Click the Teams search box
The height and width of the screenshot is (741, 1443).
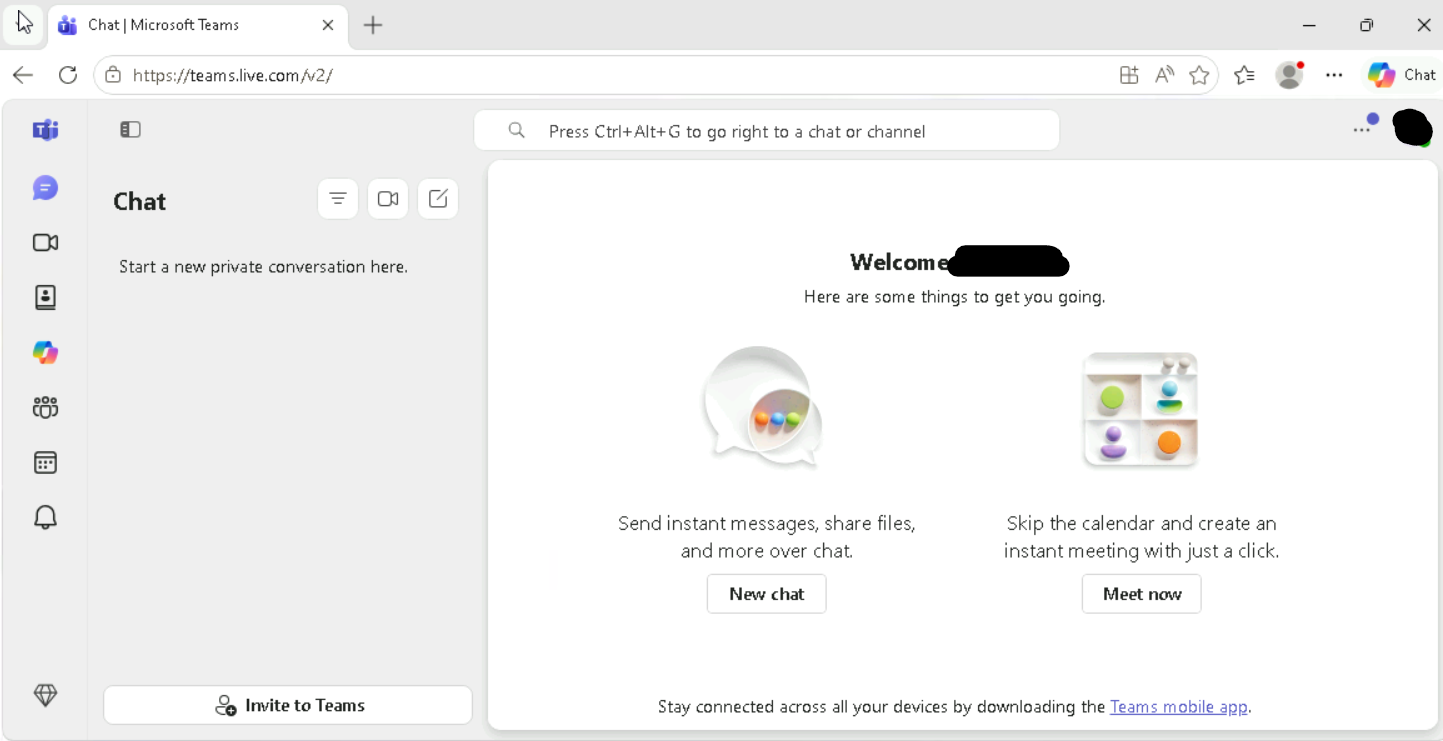coord(767,131)
